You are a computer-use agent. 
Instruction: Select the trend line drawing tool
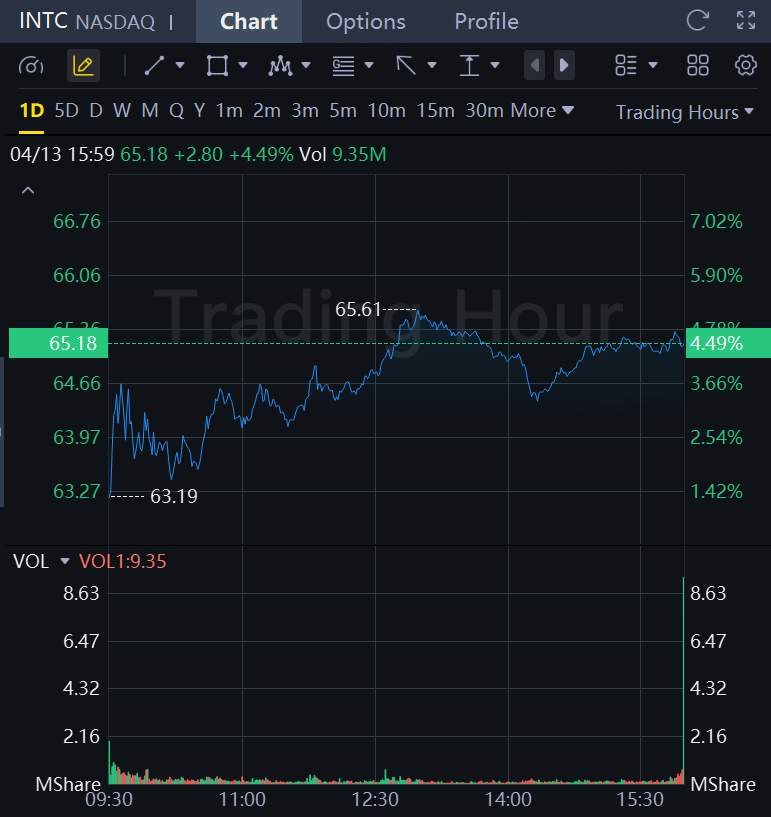coord(154,66)
